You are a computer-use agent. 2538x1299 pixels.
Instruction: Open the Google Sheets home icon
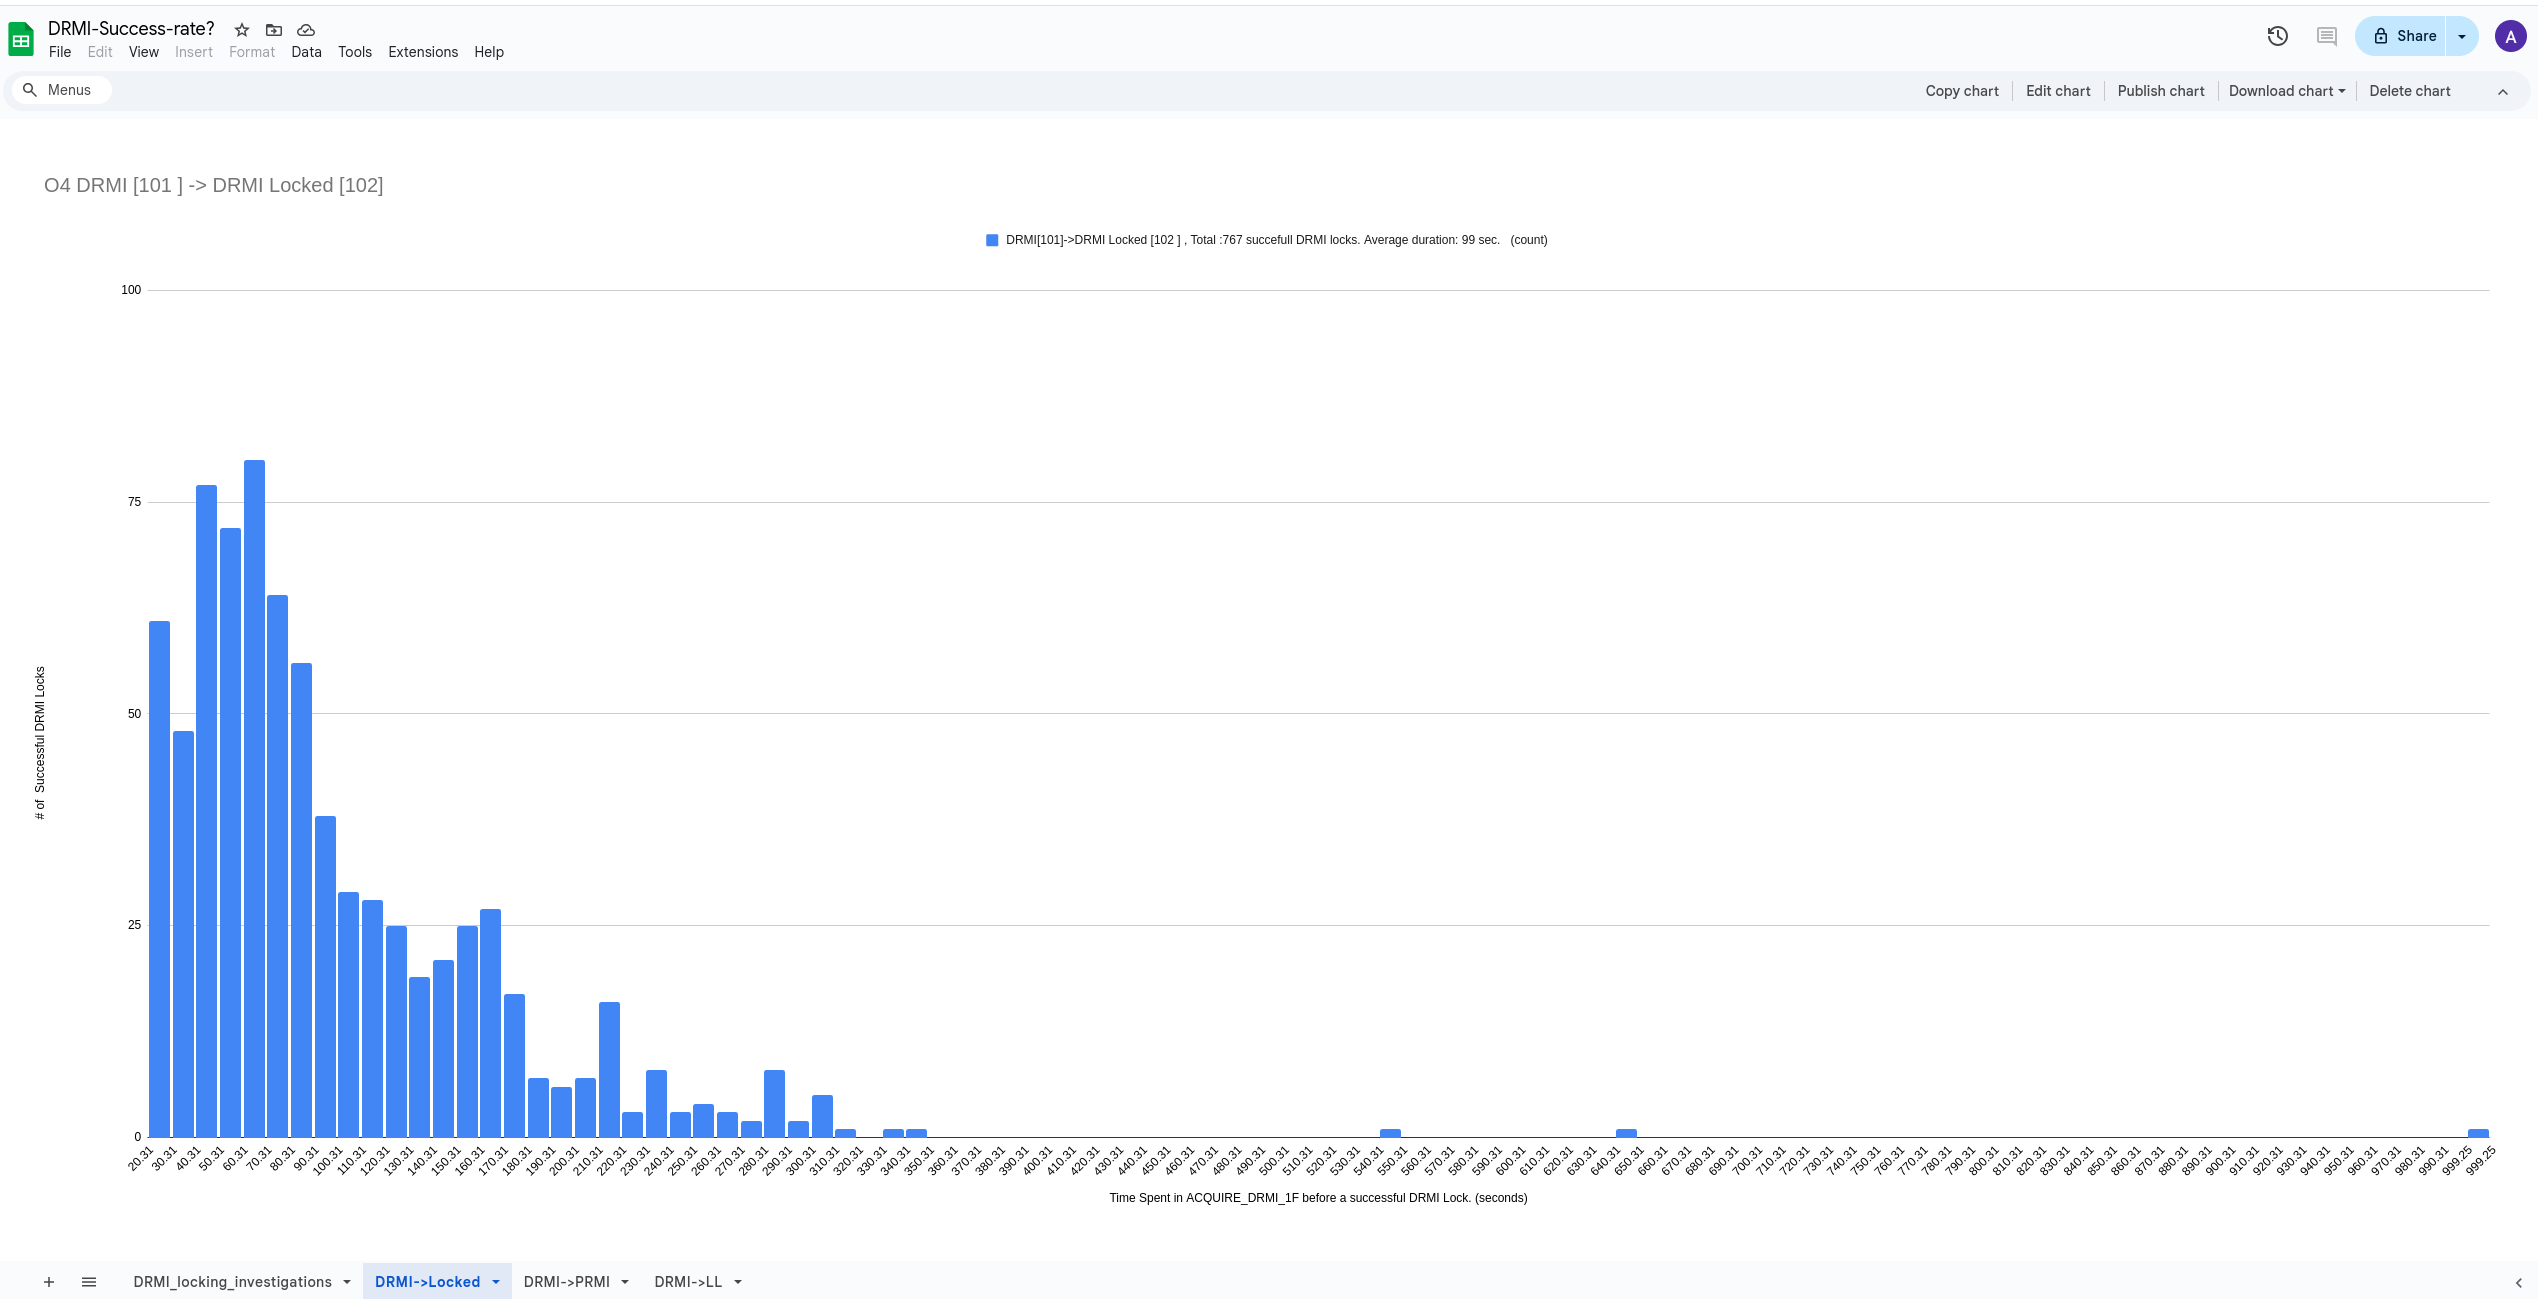tap(21, 40)
